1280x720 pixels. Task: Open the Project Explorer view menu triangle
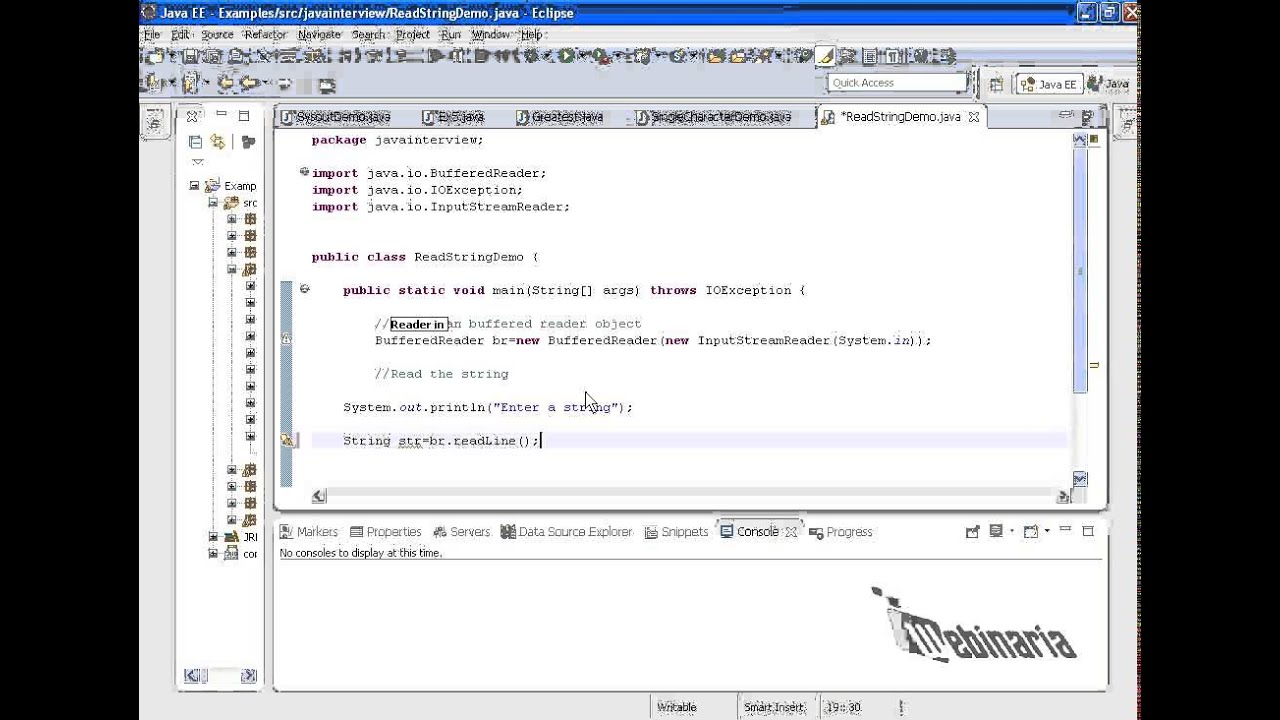coord(197,162)
